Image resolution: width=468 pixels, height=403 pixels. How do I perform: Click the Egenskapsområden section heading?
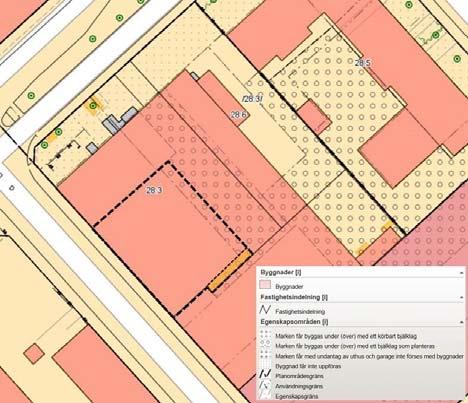291,322
